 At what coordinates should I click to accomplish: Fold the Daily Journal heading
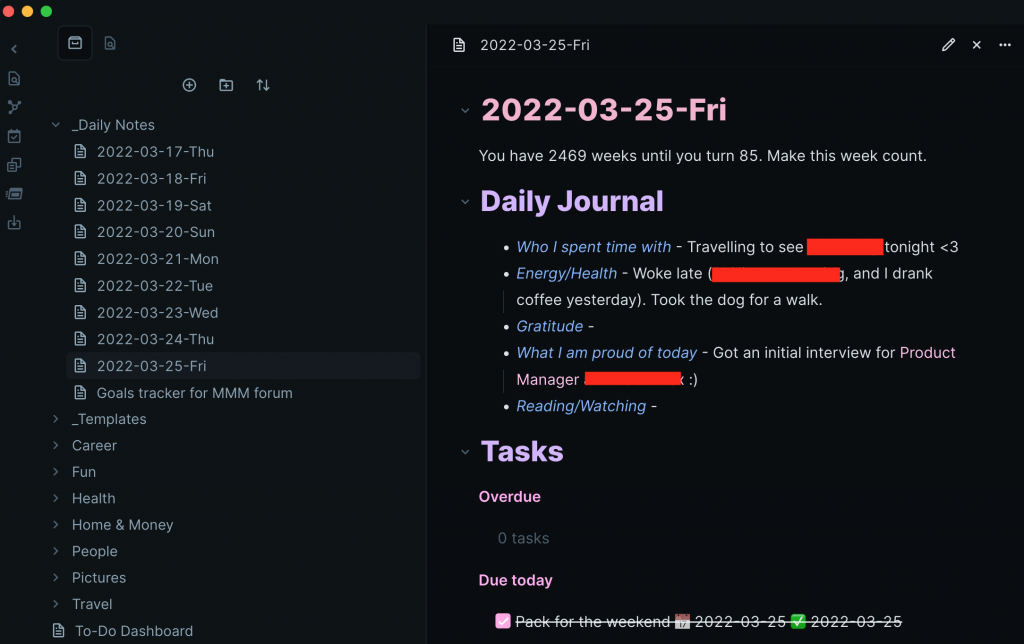coord(465,202)
